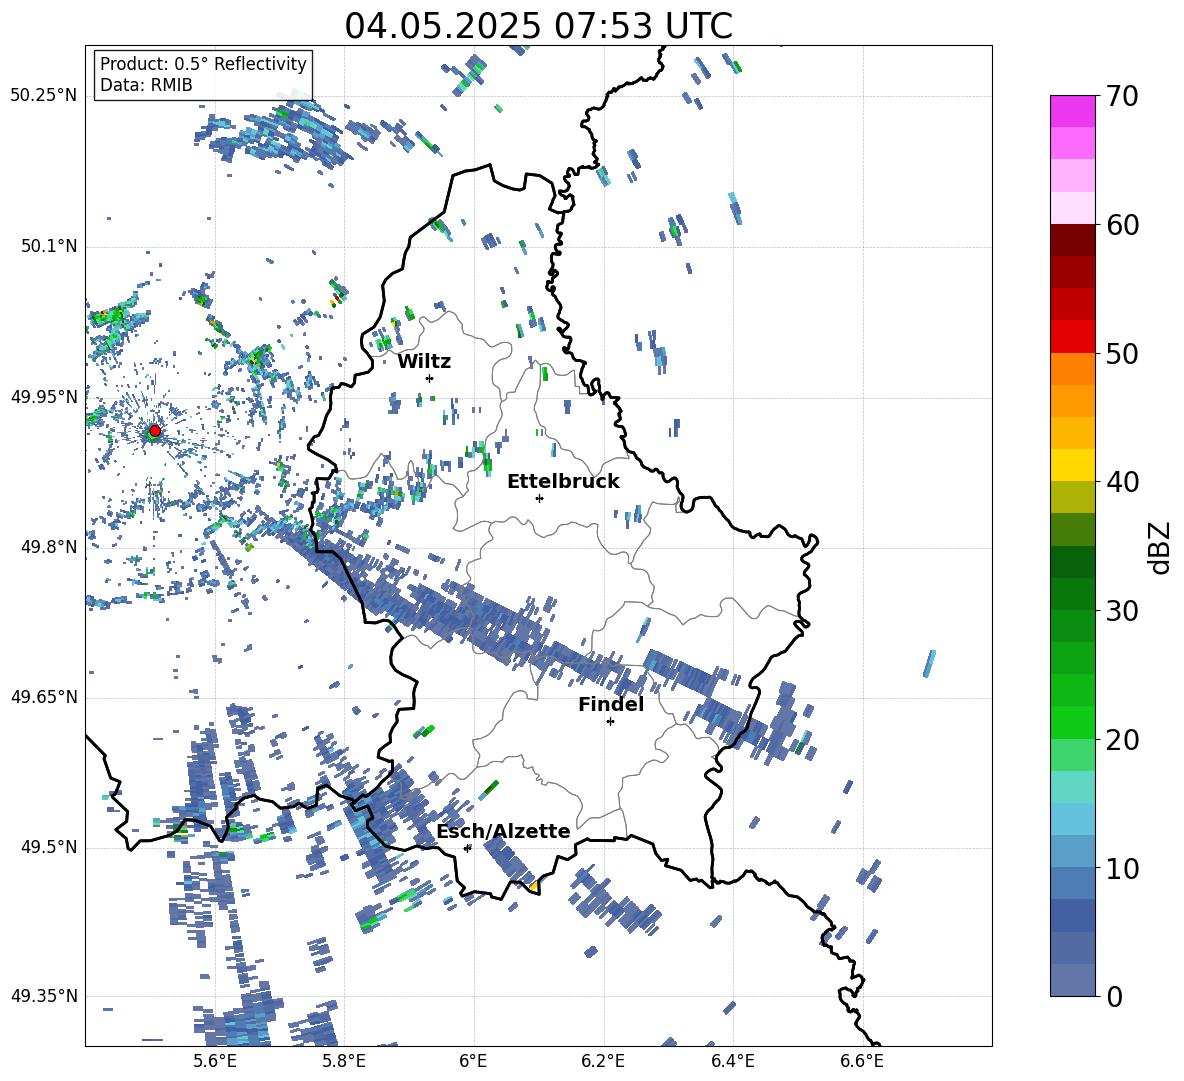Click the 49.95°N latitude label
Image resolution: width=1184 pixels, height=1081 pixels.
coord(43,396)
